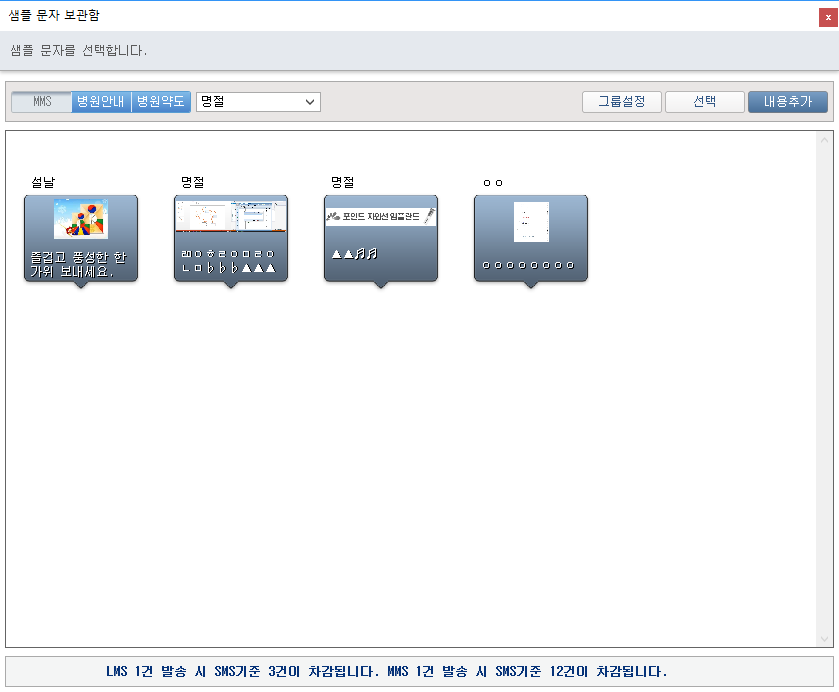Click the 그룹설정 button
The width and height of the screenshot is (839, 692).
pyautogui.click(x=621, y=102)
